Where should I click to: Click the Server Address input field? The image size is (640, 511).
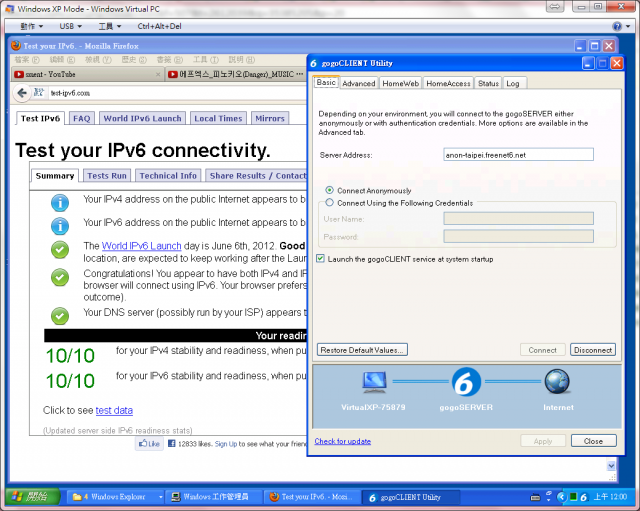(x=518, y=155)
